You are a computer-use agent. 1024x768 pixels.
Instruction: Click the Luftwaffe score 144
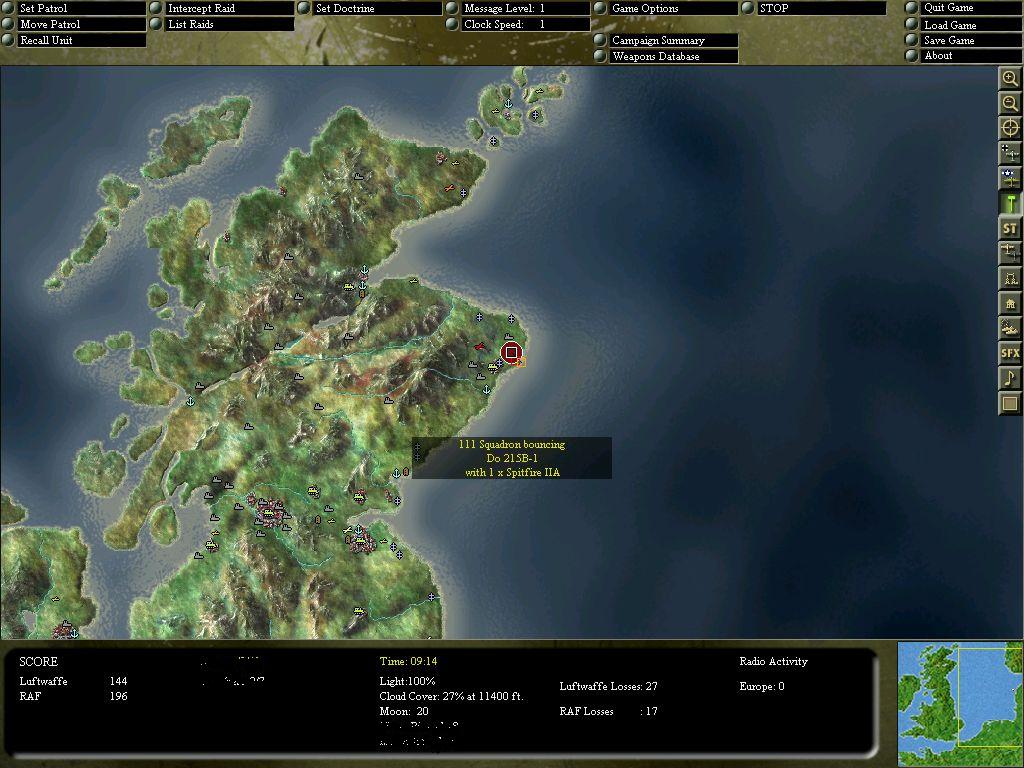(x=118, y=681)
